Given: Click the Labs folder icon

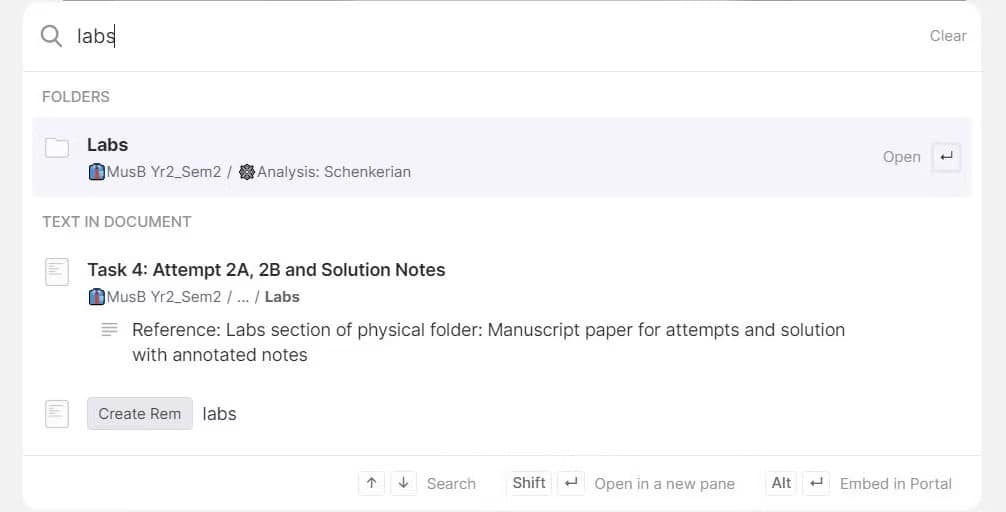Looking at the screenshot, I should coord(57,148).
